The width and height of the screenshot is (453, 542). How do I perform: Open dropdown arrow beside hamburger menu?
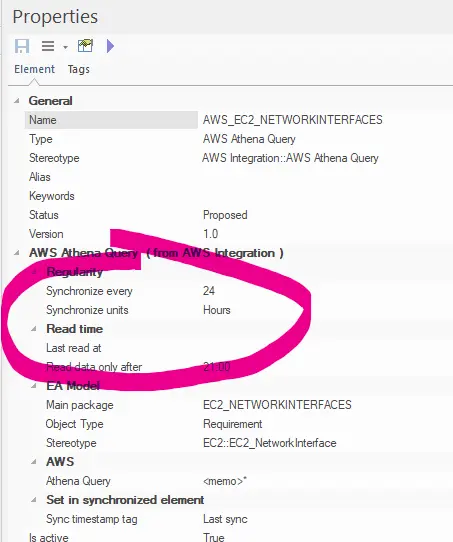pyautogui.click(x=65, y=47)
